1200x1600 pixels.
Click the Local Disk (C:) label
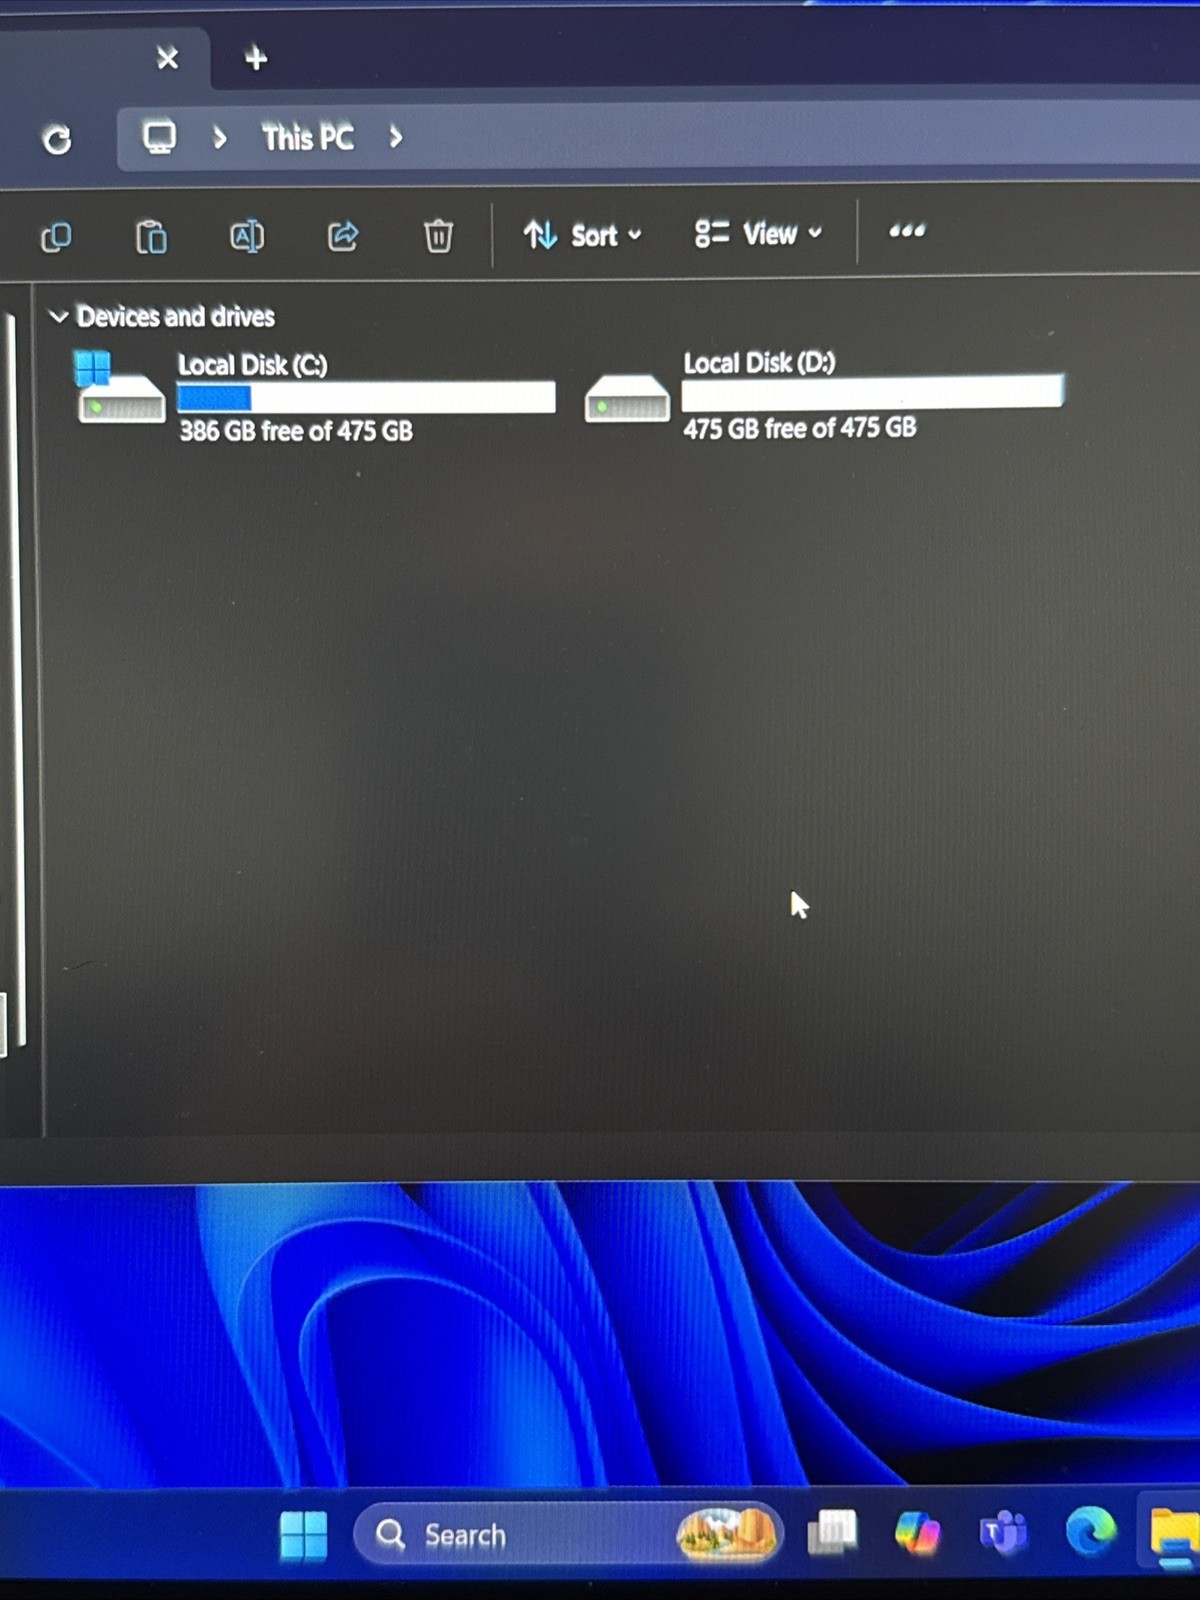[x=253, y=364]
